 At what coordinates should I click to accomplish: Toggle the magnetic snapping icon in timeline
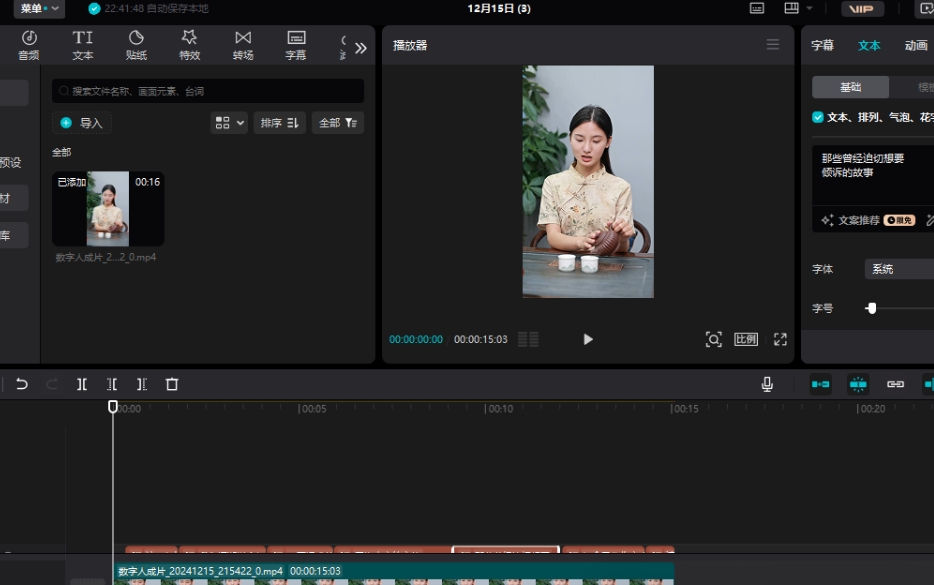click(x=857, y=383)
